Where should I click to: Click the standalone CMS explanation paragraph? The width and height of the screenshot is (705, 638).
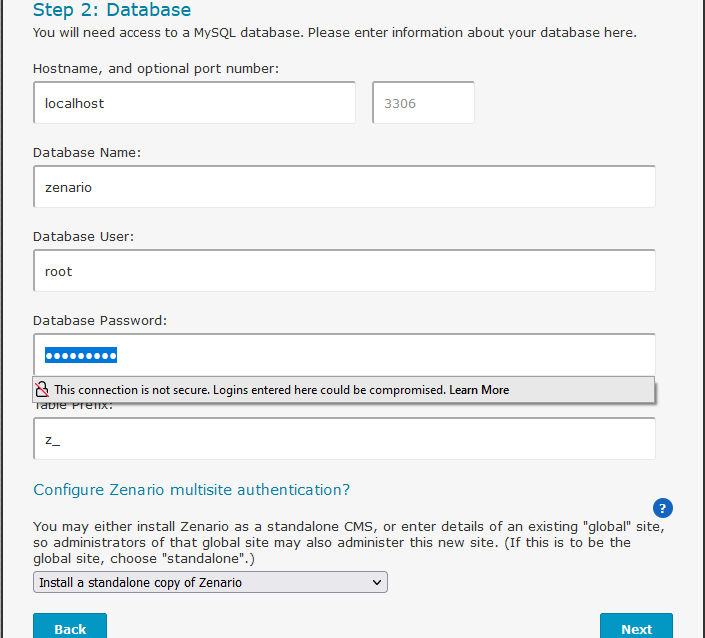340,542
